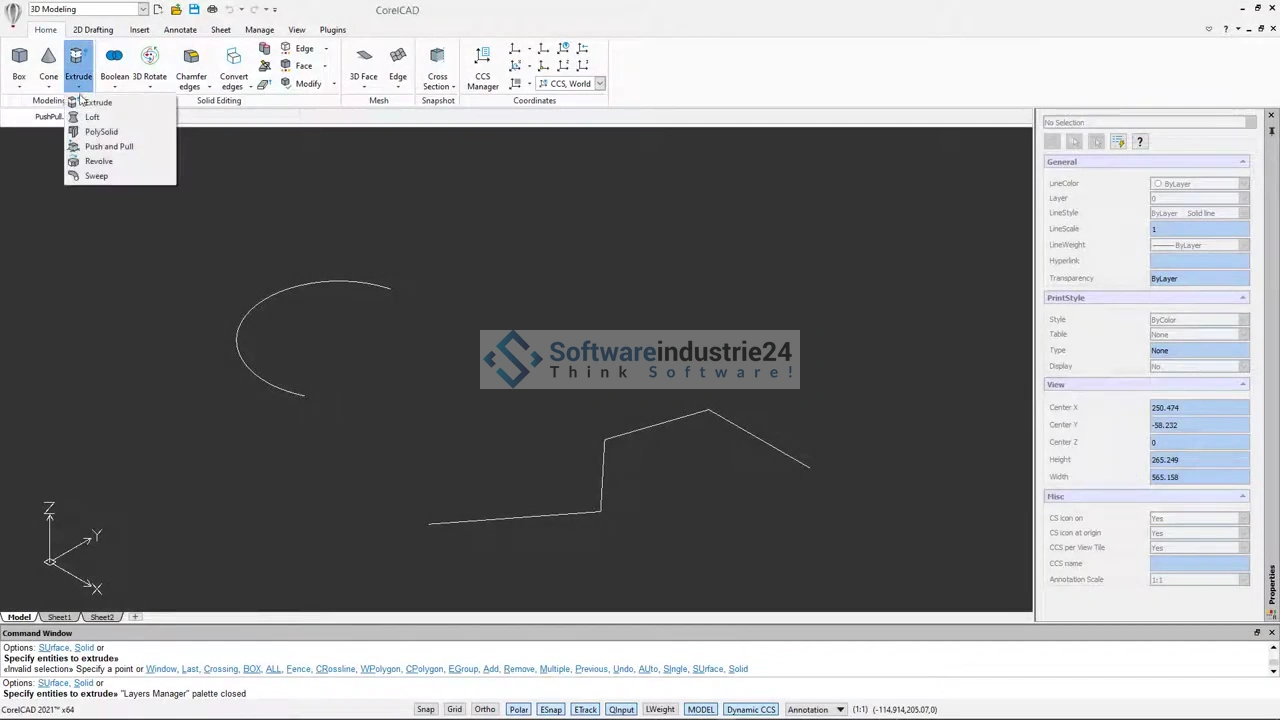Screen dimensions: 1280x720
Task: Collapse the General properties section
Action: [1243, 162]
